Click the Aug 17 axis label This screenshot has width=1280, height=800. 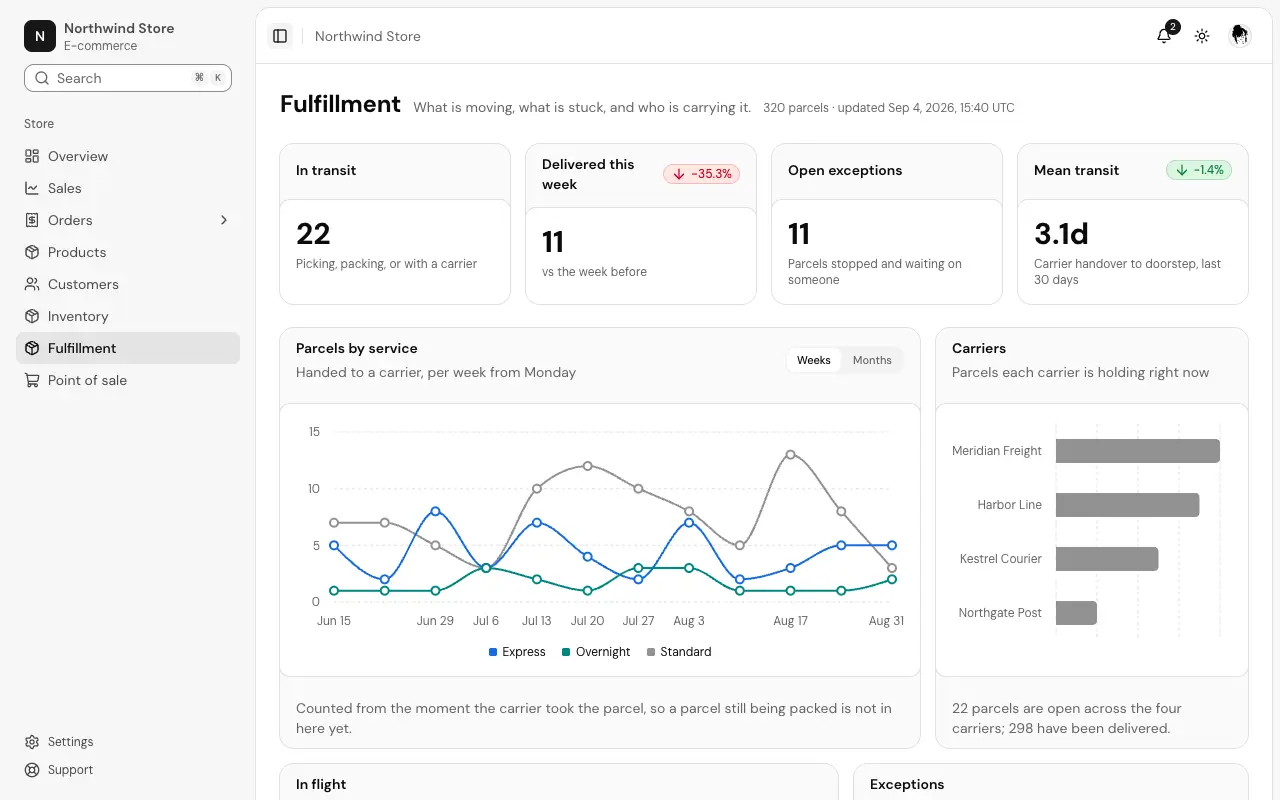790,621
